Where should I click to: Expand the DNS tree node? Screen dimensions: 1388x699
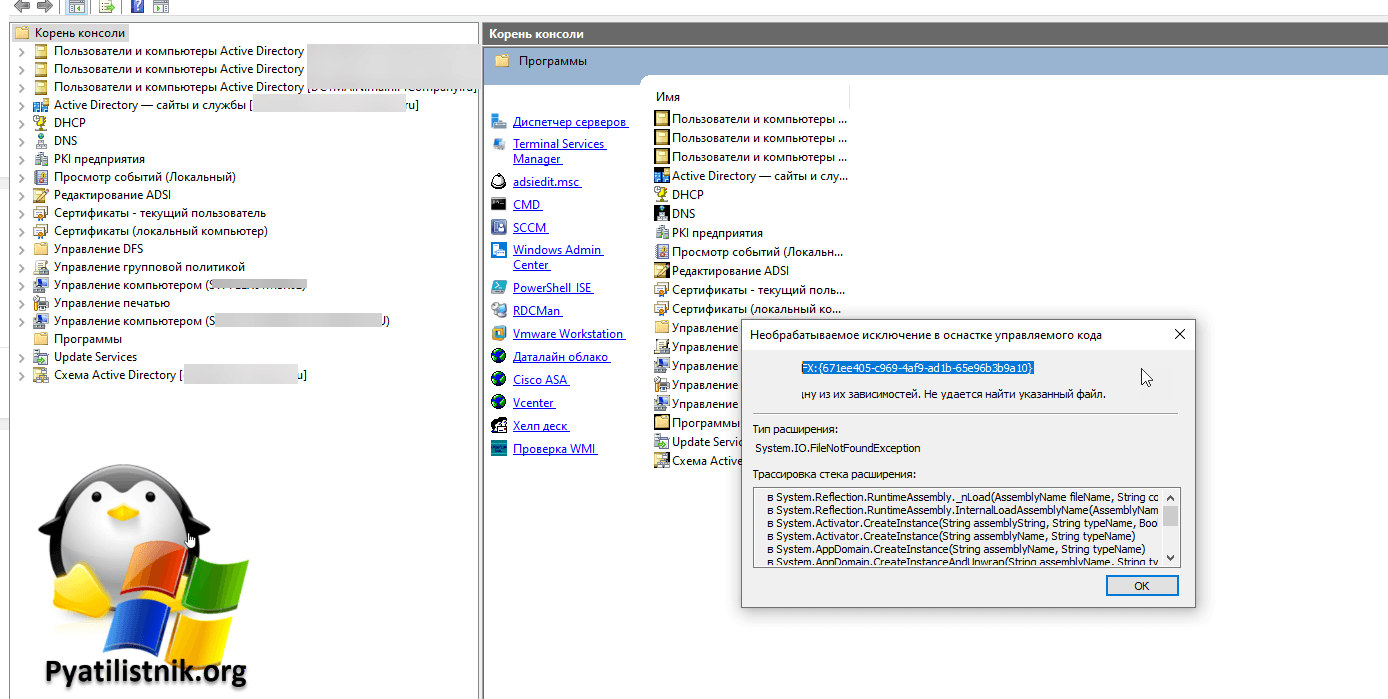(22, 141)
